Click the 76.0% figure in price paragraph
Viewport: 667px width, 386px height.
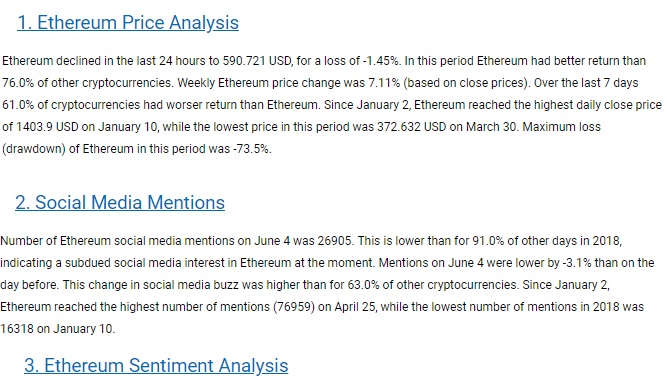click(x=18, y=83)
